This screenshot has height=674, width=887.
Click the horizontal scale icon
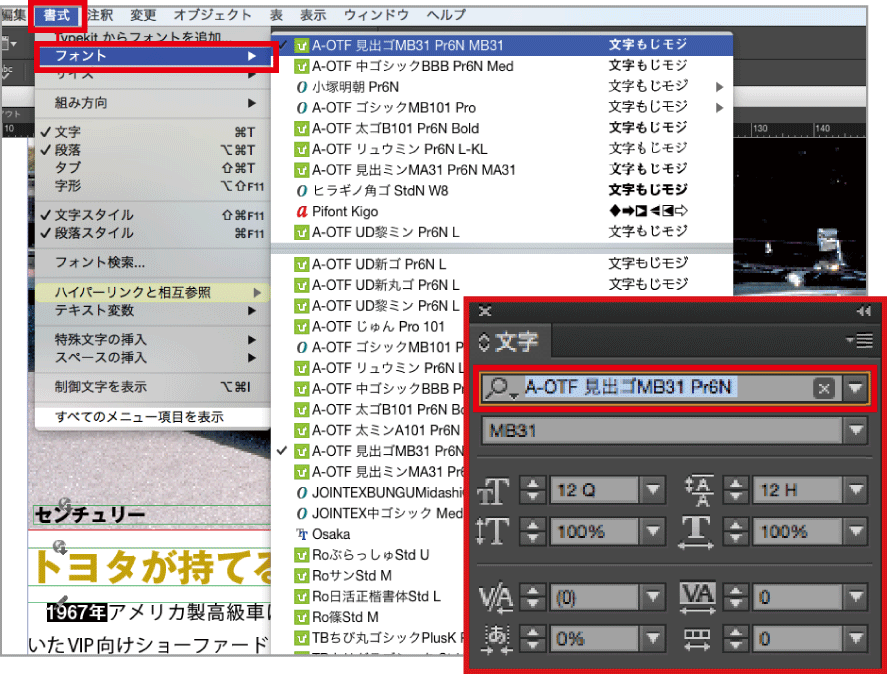pyautogui.click(x=696, y=532)
